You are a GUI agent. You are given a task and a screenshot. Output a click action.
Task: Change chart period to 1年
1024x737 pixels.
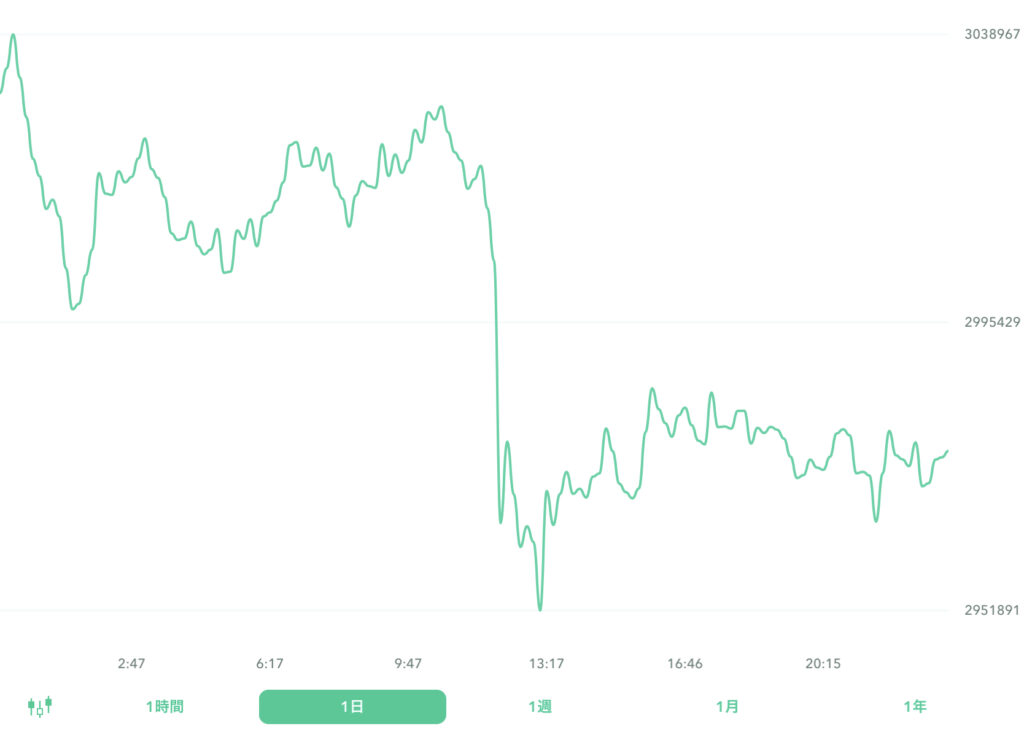[x=914, y=707]
